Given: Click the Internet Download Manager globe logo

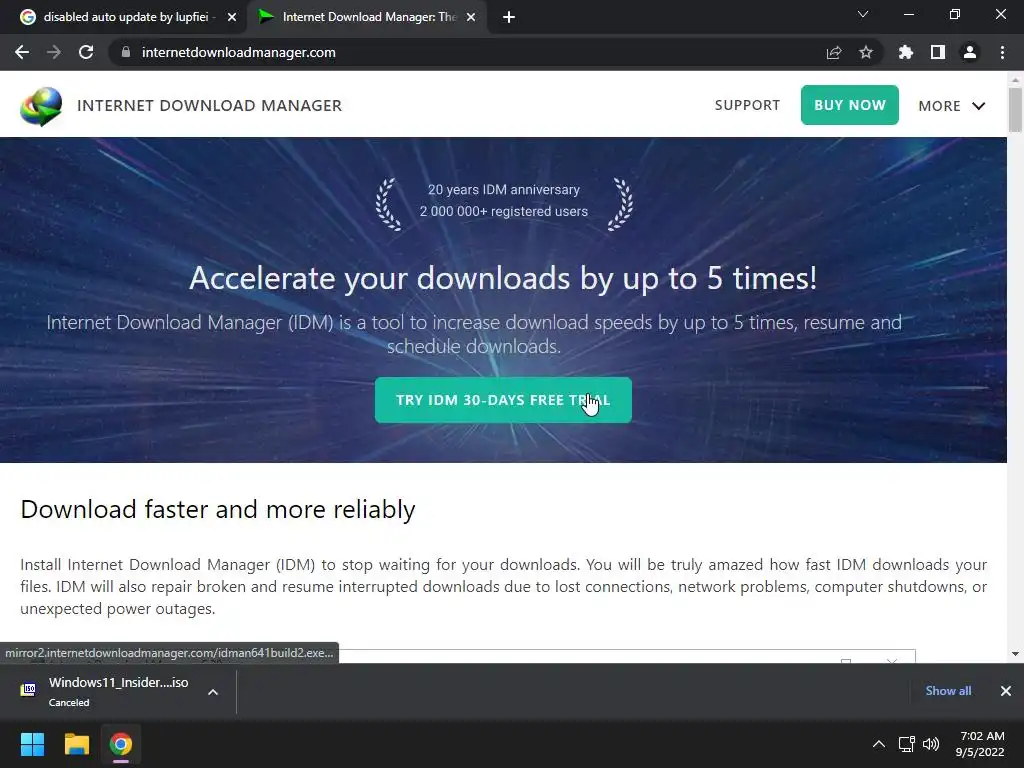Looking at the screenshot, I should click(x=41, y=106).
